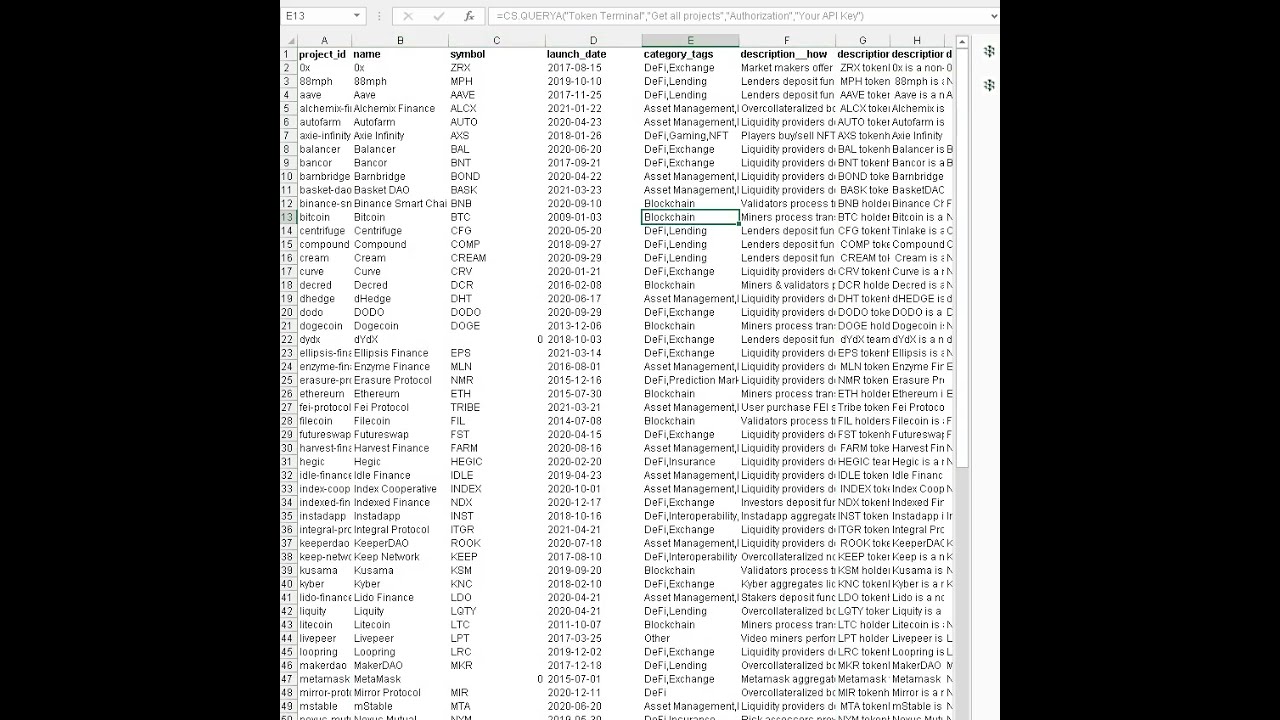
Task: Select the Alchemix Finance name cell
Action: click(400, 108)
